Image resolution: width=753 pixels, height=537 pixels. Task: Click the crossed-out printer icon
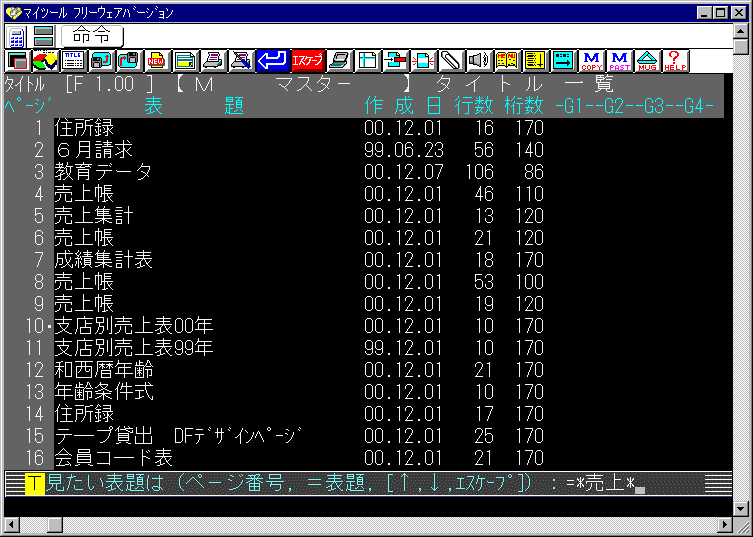pyautogui.click(x=241, y=61)
